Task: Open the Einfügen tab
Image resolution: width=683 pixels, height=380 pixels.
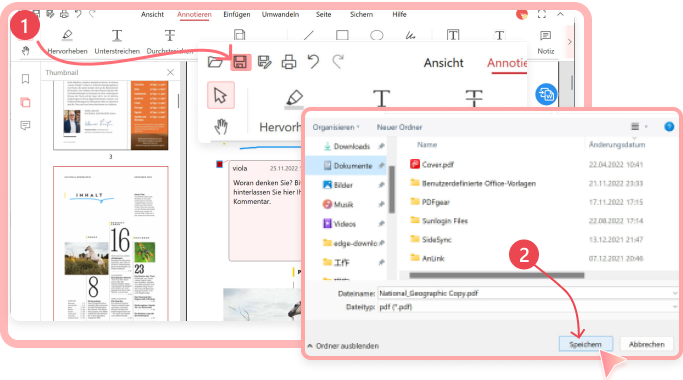Action: [237, 14]
